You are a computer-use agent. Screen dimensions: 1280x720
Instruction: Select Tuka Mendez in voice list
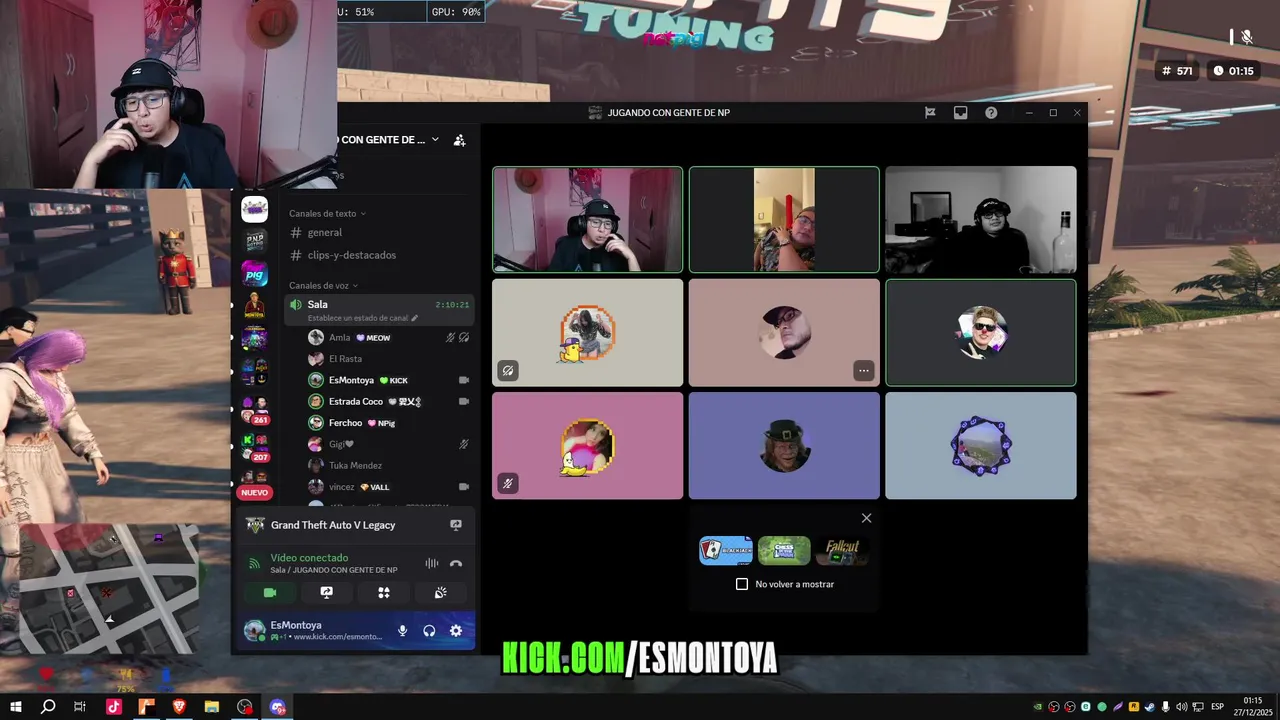(388, 465)
